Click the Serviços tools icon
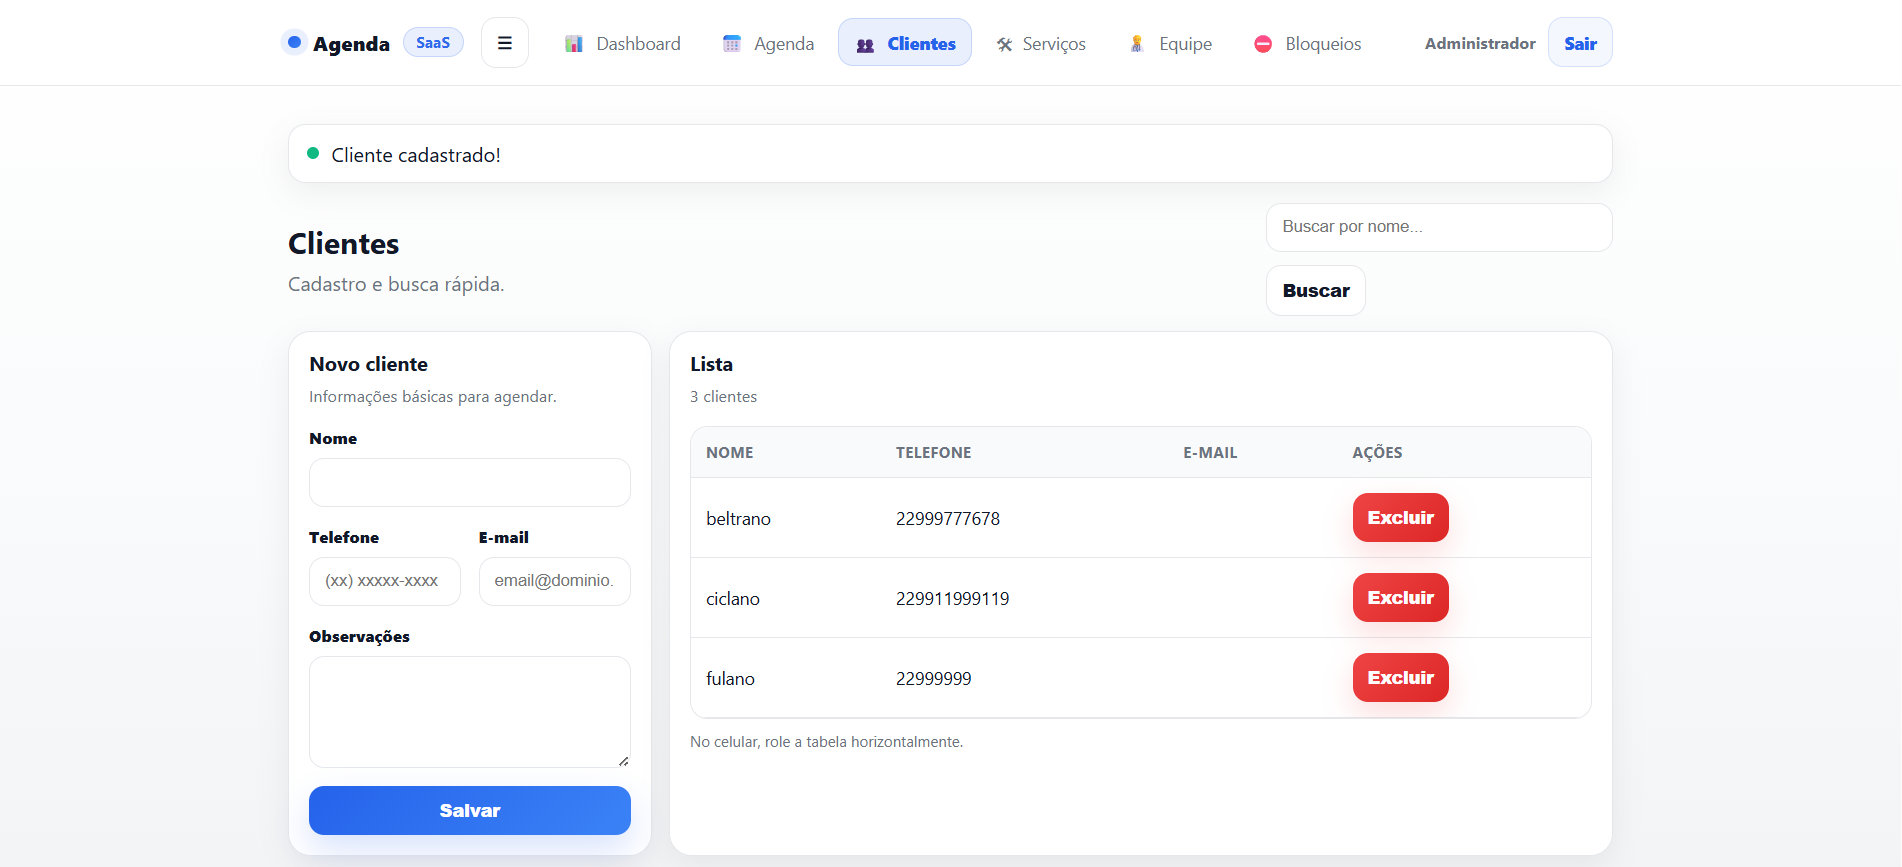Image resolution: width=1902 pixels, height=867 pixels. pyautogui.click(x=1004, y=44)
